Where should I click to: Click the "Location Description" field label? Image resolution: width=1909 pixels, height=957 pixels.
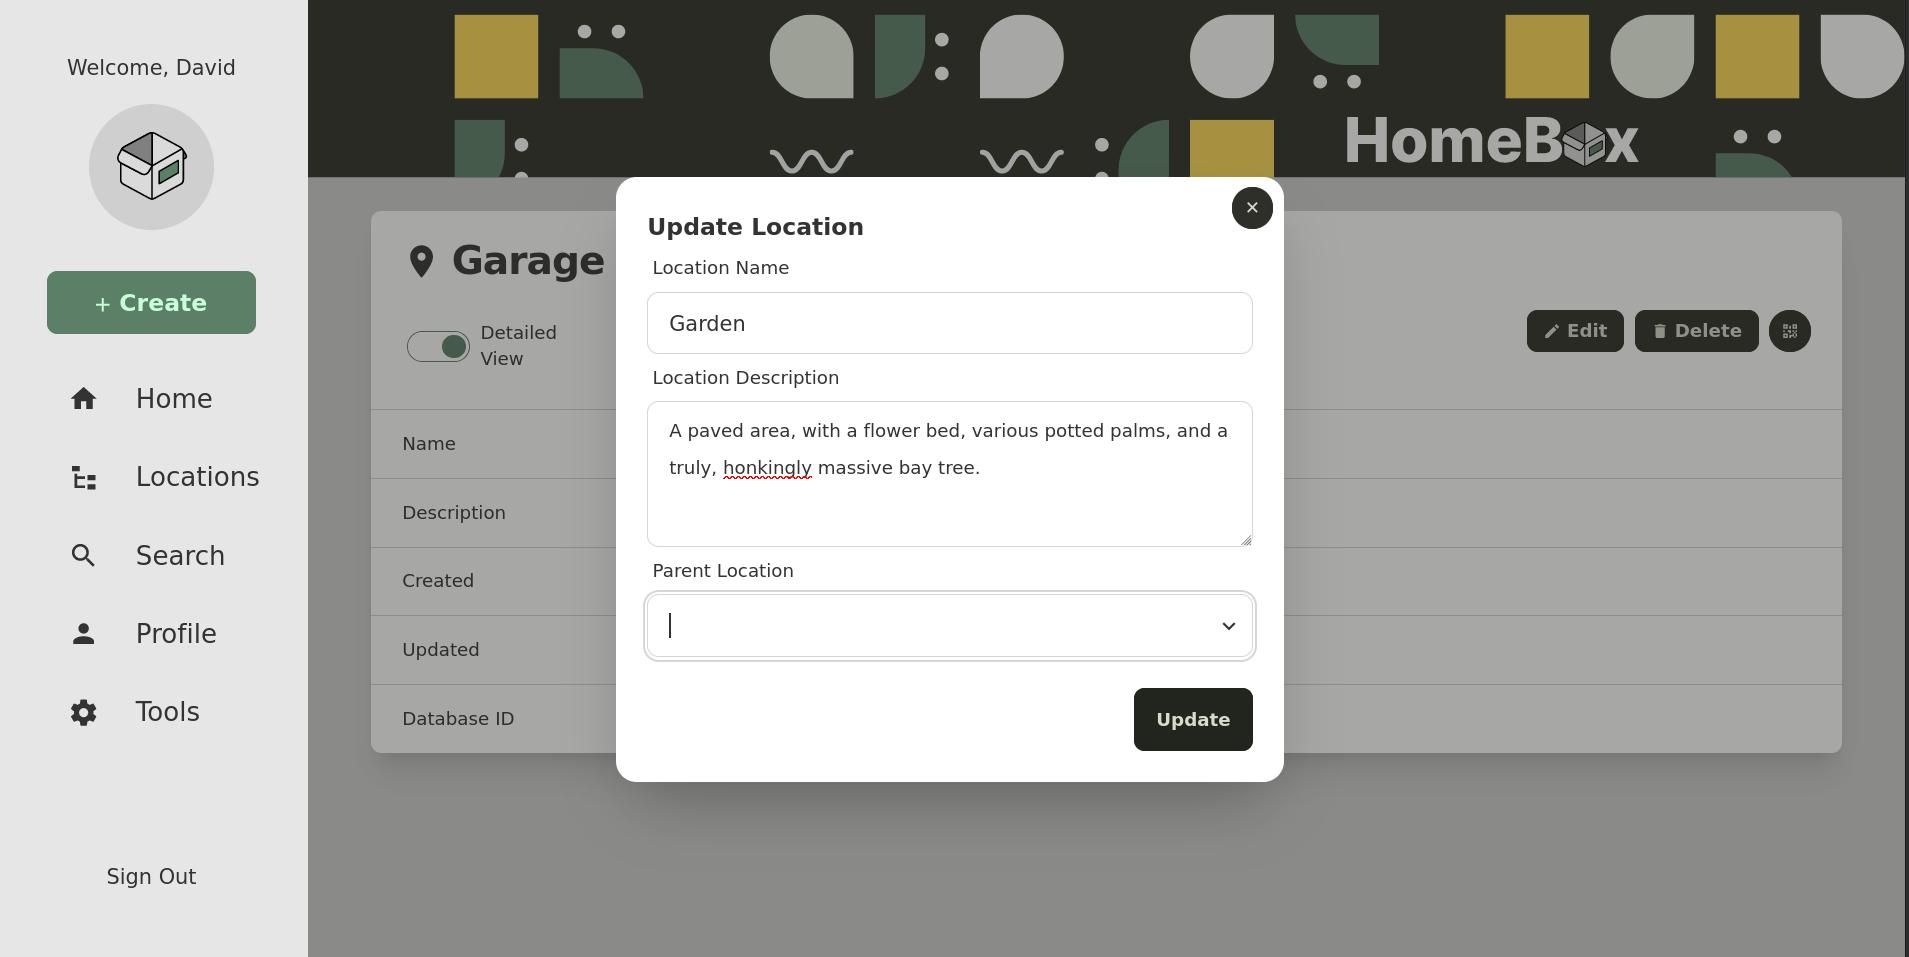[x=745, y=378]
